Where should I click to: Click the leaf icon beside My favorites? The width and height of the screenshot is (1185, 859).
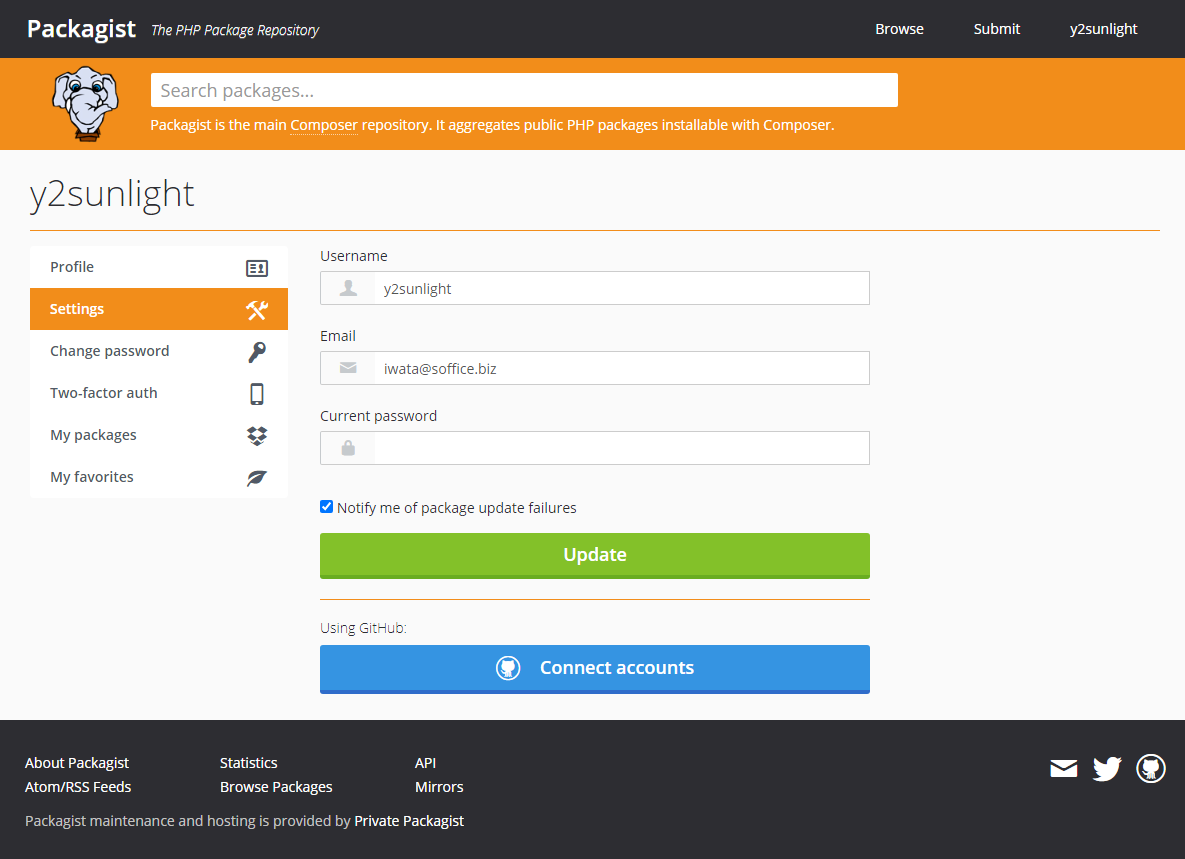coord(257,478)
